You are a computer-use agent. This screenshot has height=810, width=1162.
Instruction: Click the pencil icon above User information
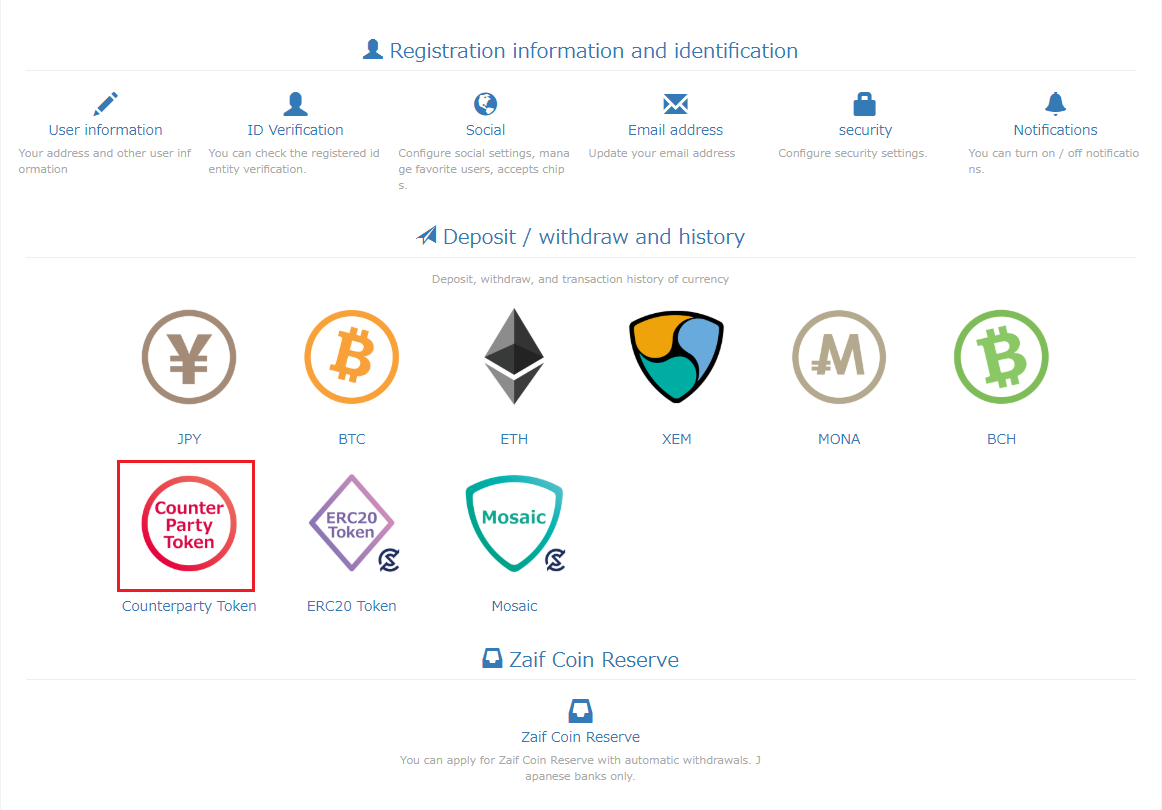(105, 104)
